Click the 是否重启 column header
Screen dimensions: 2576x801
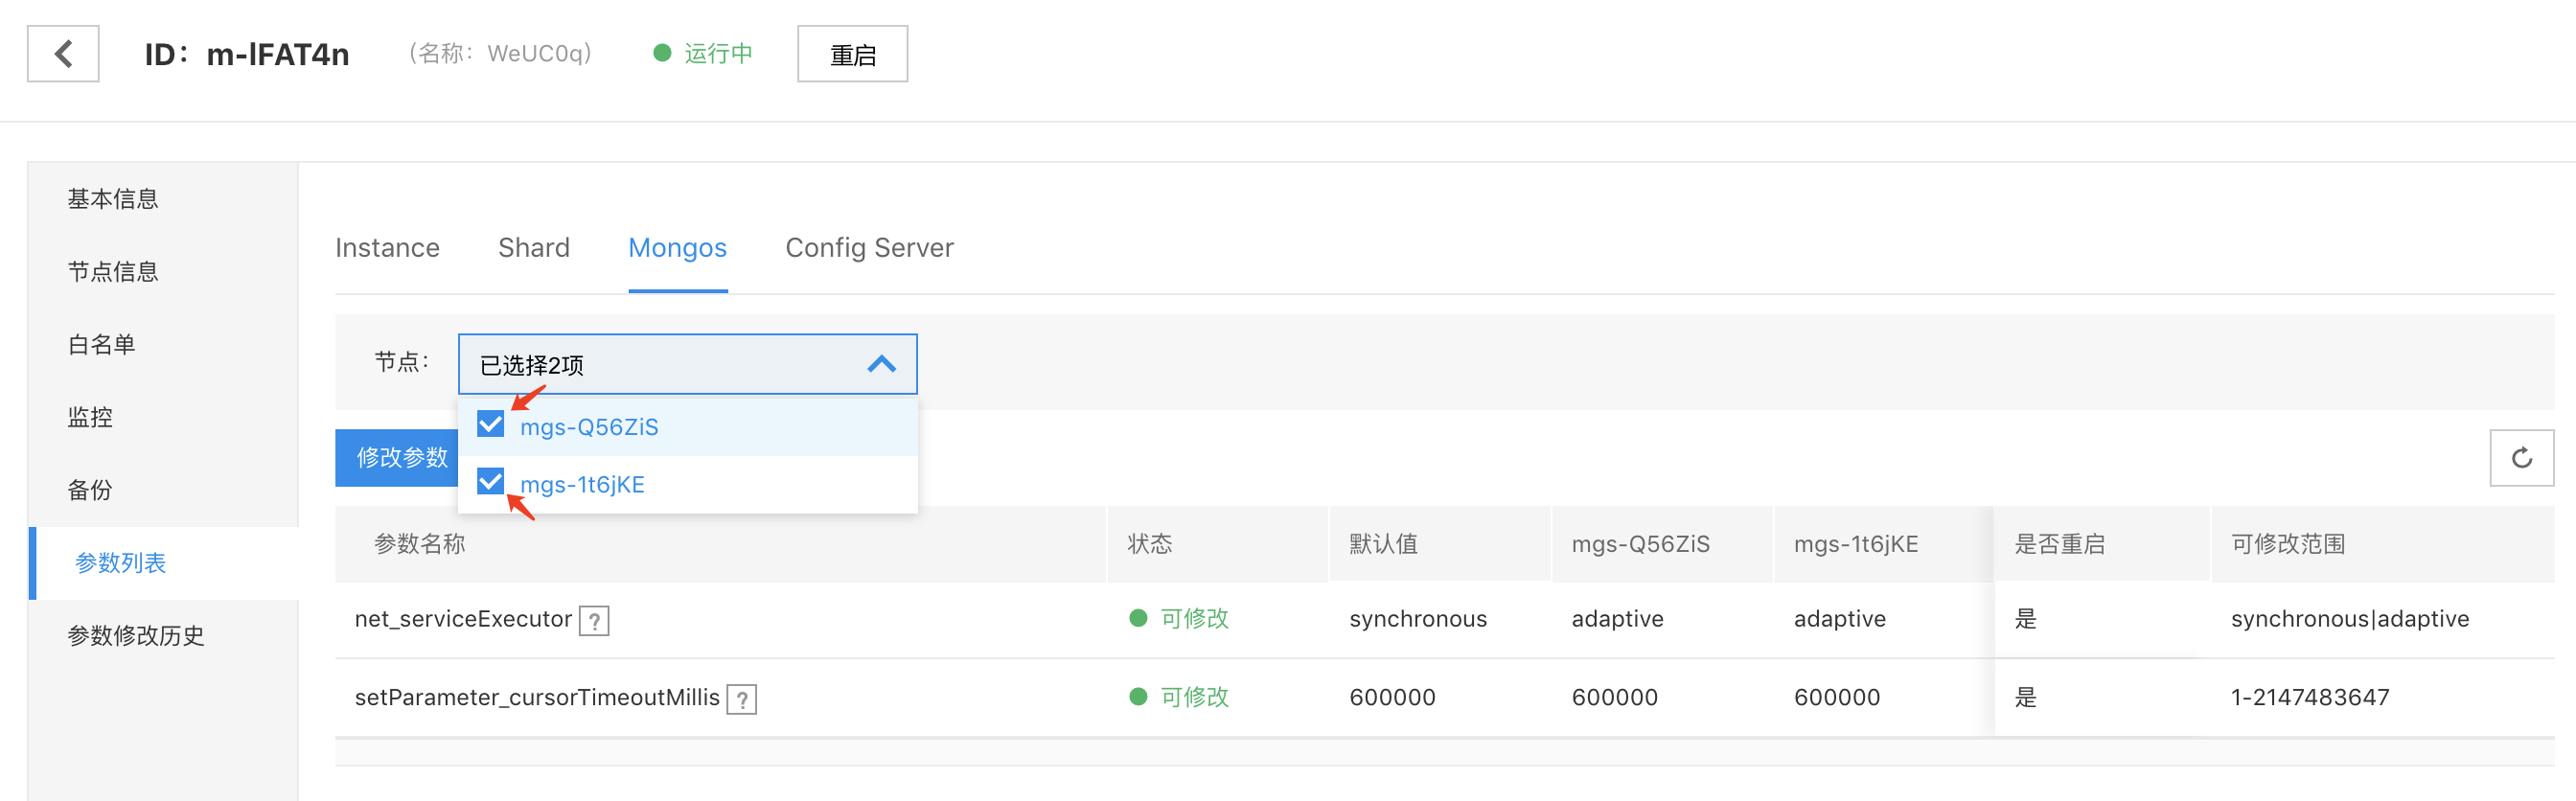click(2060, 544)
